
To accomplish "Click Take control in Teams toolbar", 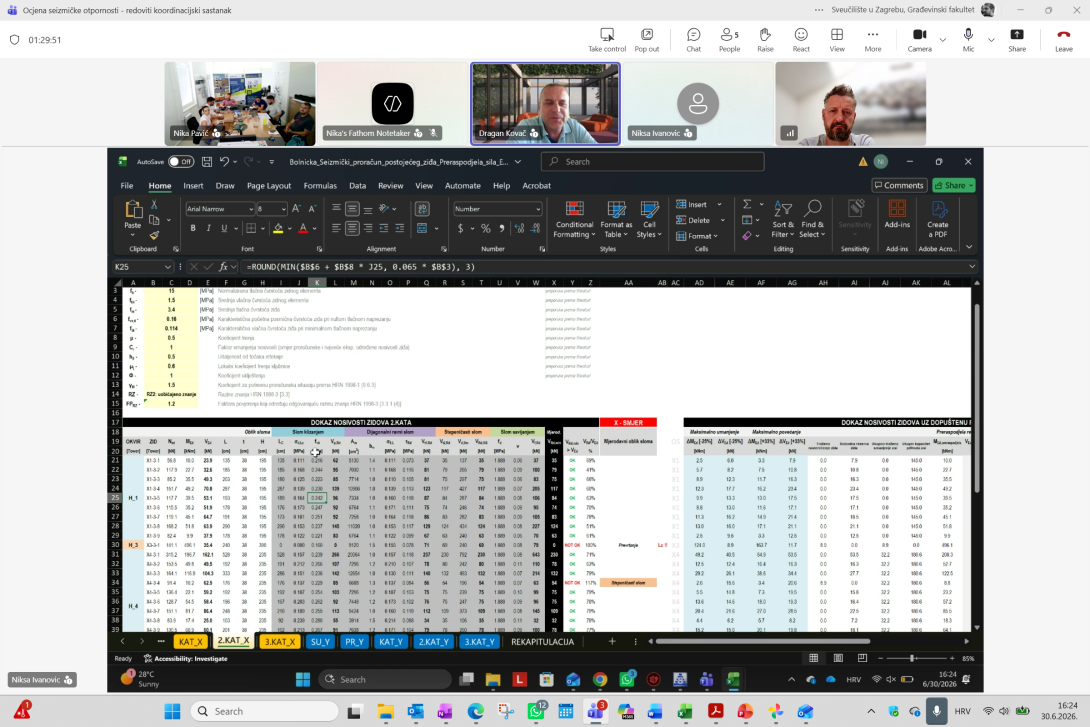I will tap(607, 40).
